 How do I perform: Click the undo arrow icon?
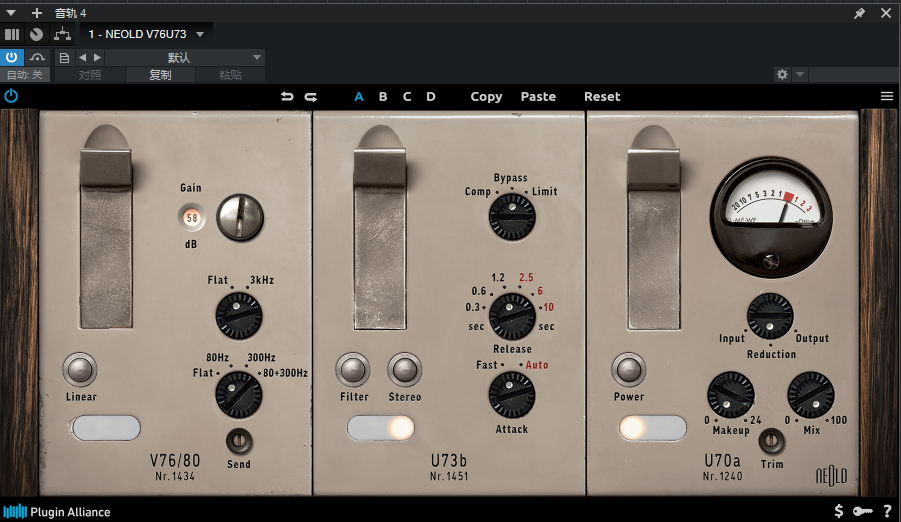[x=287, y=97]
